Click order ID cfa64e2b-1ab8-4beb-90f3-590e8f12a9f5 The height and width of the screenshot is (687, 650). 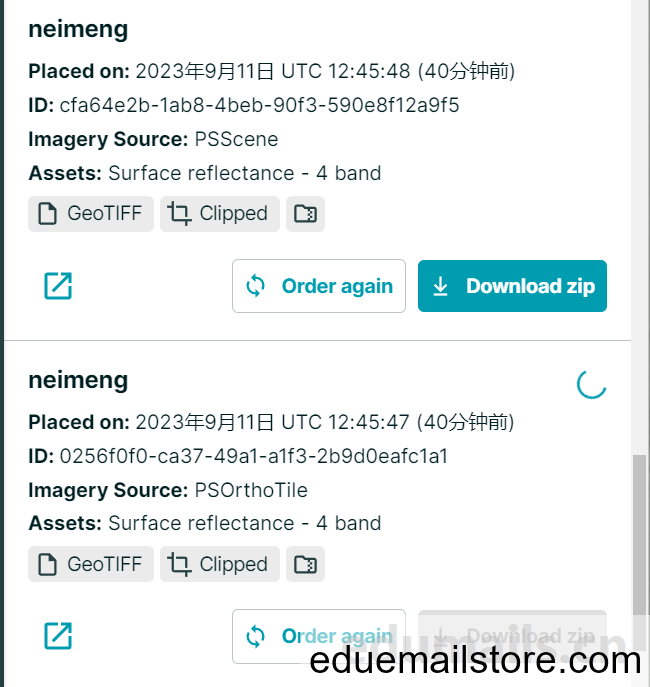click(259, 105)
